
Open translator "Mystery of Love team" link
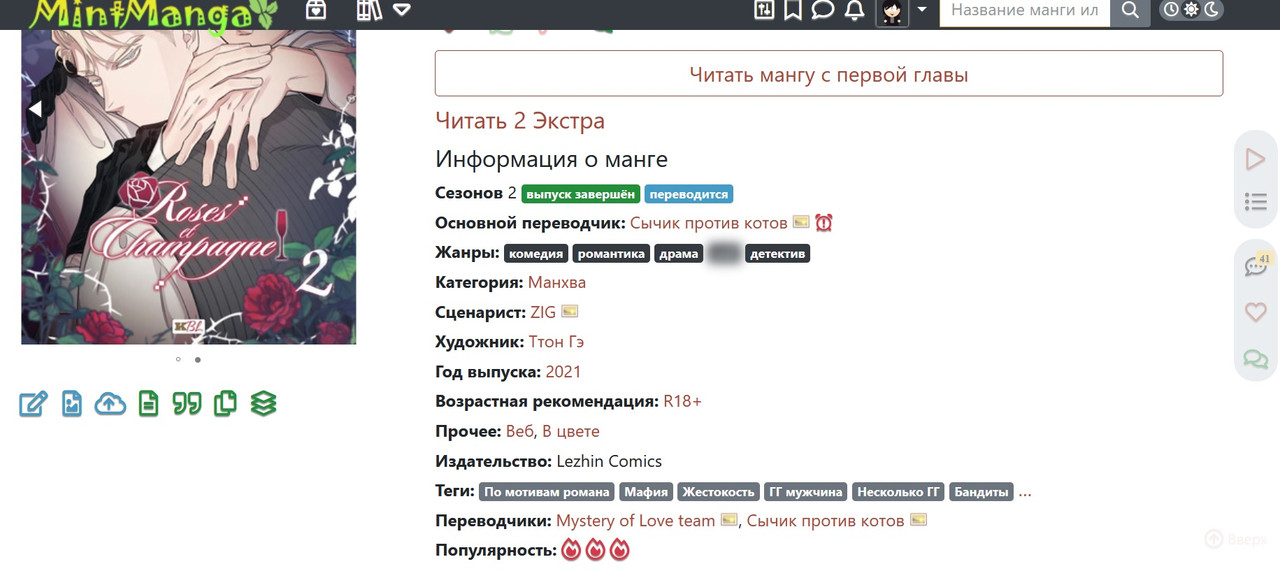click(635, 521)
